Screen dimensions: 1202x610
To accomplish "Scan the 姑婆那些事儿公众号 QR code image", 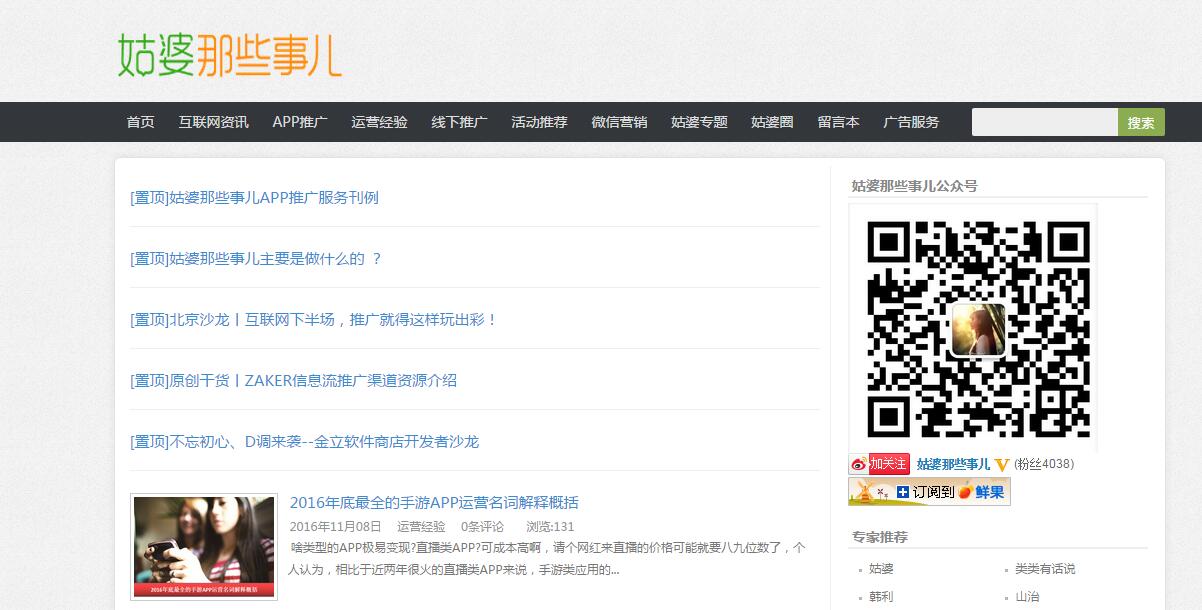I will click(x=977, y=327).
